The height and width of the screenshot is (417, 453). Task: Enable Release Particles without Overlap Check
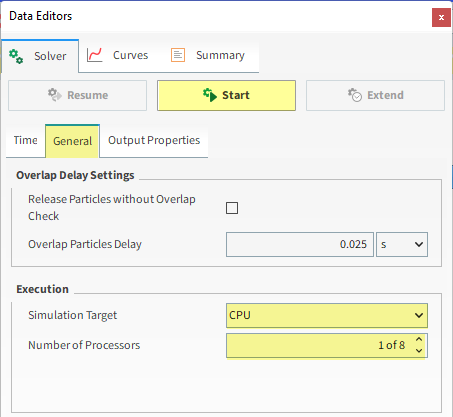click(x=232, y=208)
